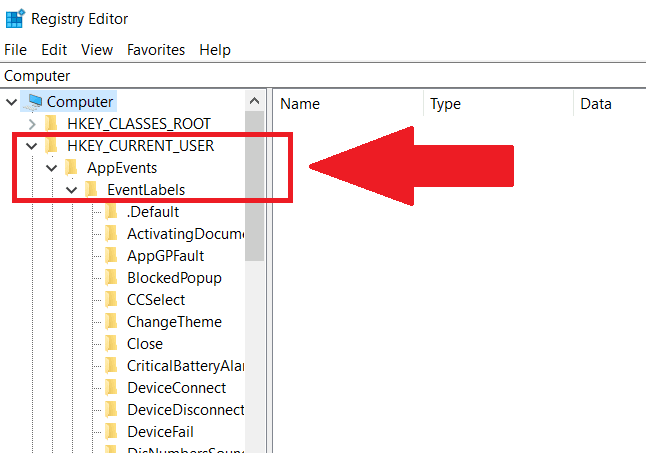Click the BlockedPopup key folder icon

tap(112, 278)
